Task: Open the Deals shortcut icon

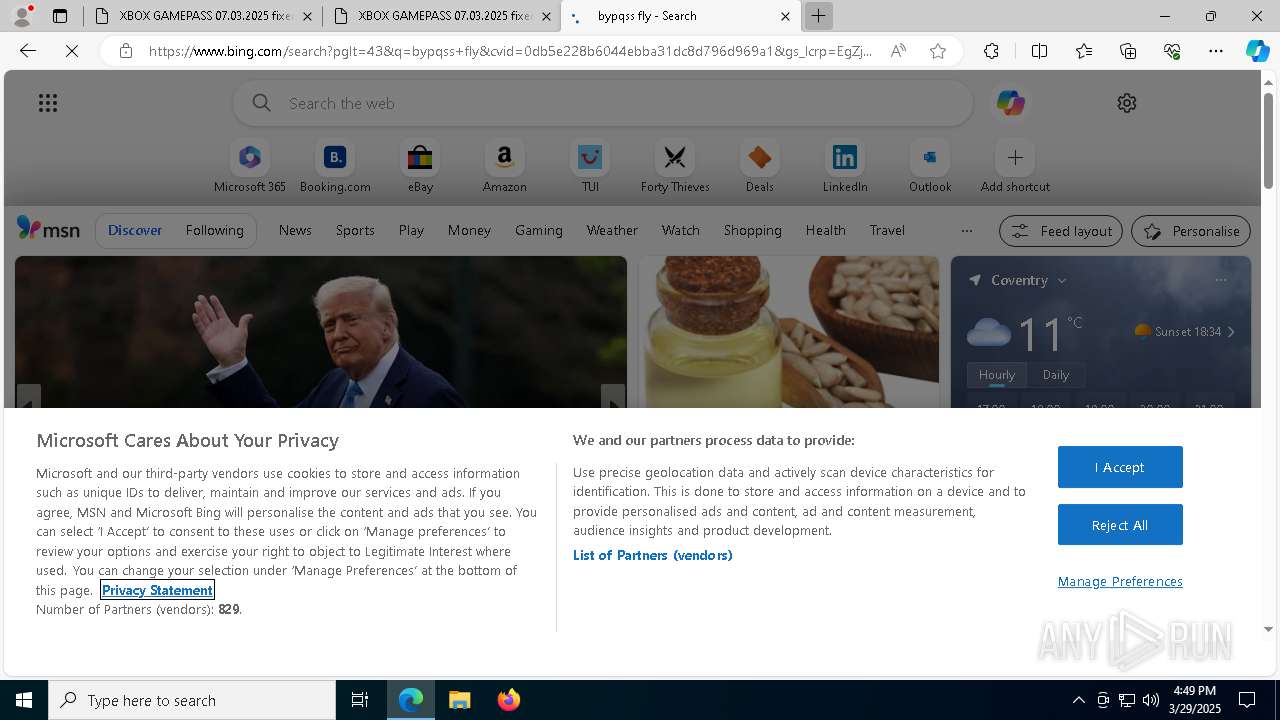Action: [760, 158]
